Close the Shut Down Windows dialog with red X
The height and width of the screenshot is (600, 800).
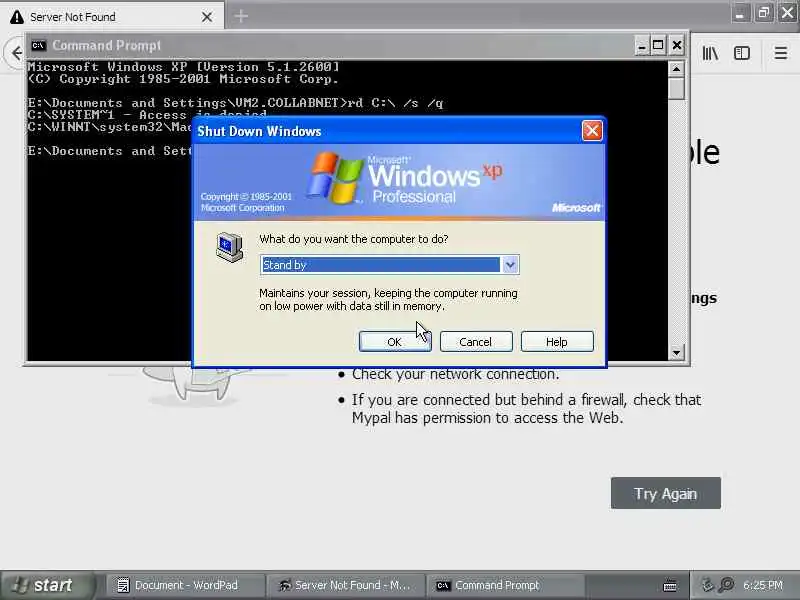tap(592, 131)
